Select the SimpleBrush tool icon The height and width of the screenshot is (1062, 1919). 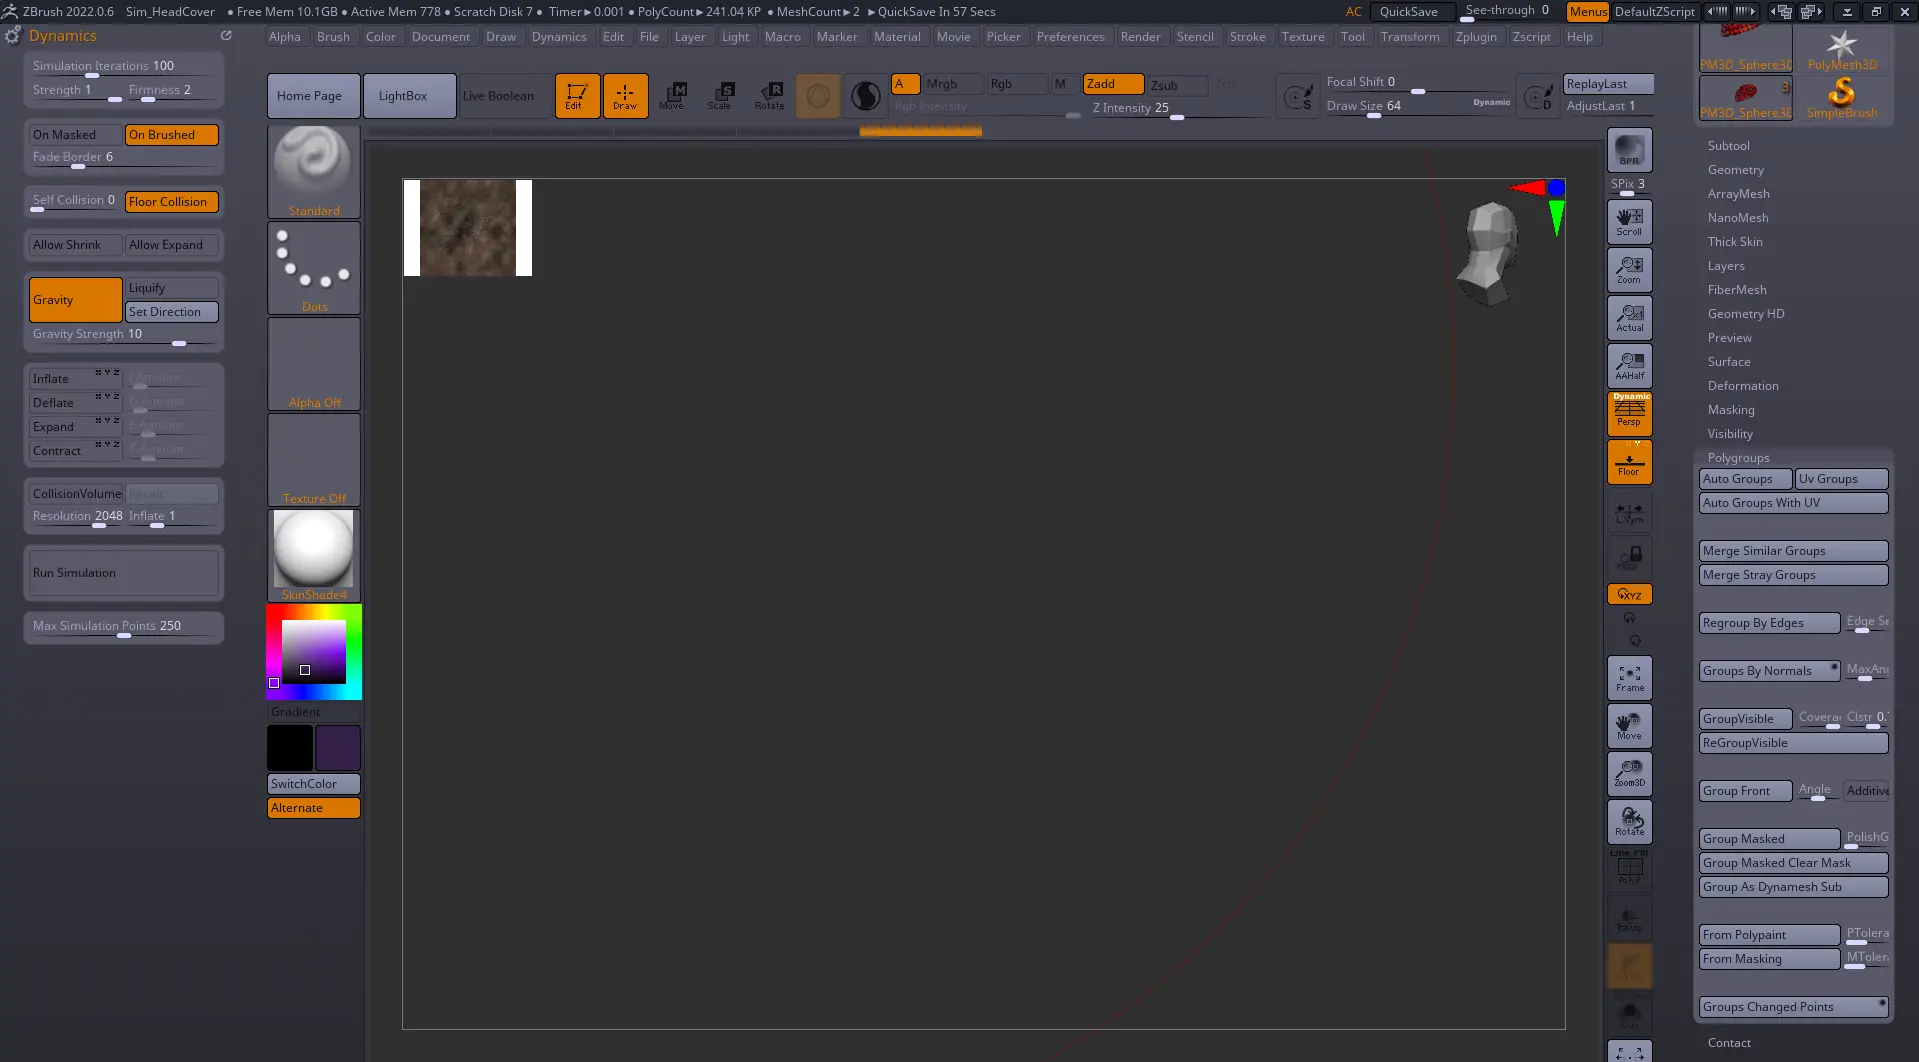point(1841,98)
